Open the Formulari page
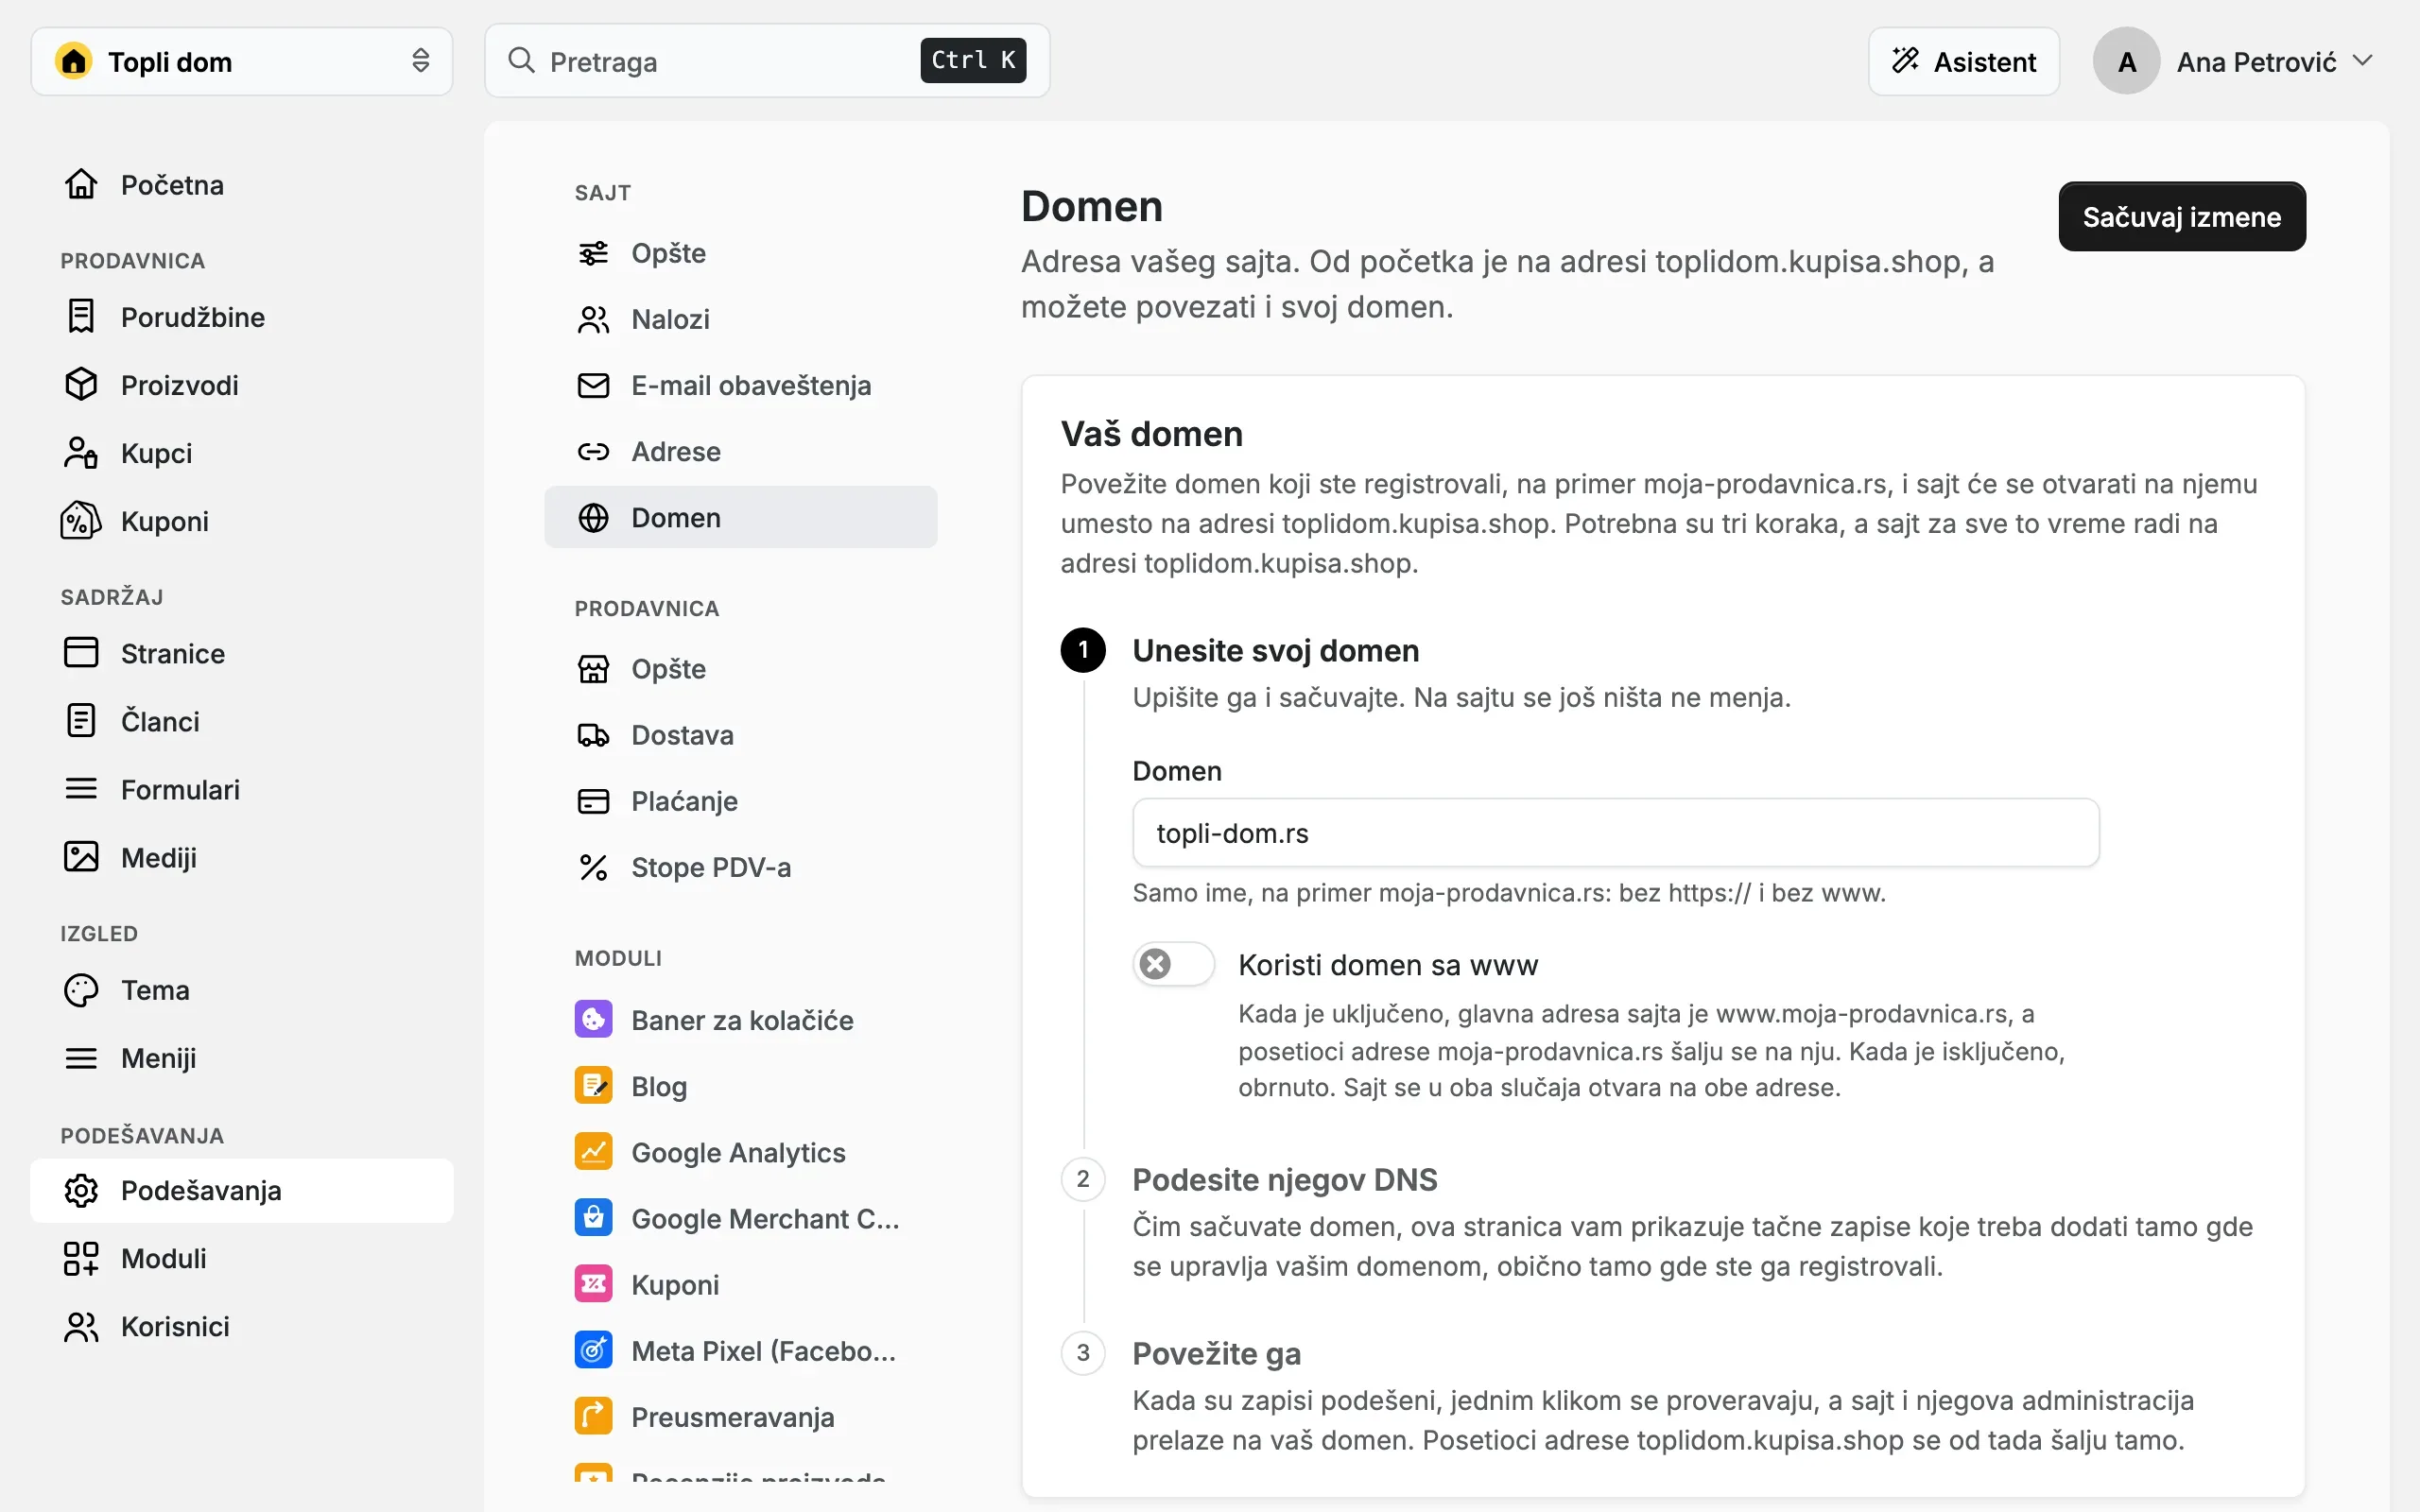The image size is (2420, 1512). click(x=241, y=789)
